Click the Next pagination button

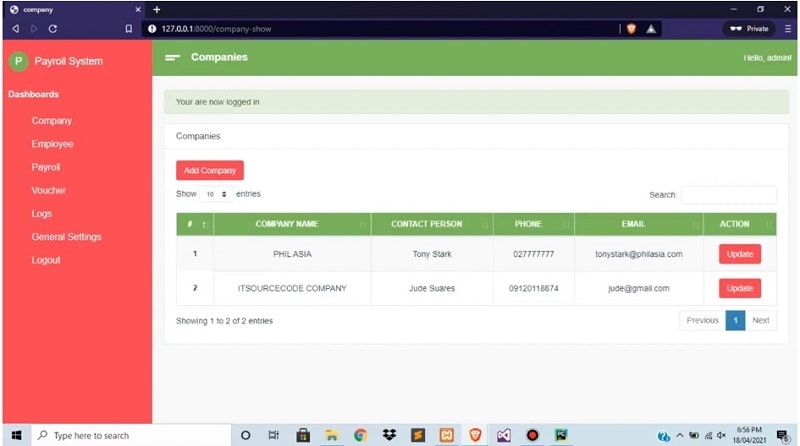760,321
